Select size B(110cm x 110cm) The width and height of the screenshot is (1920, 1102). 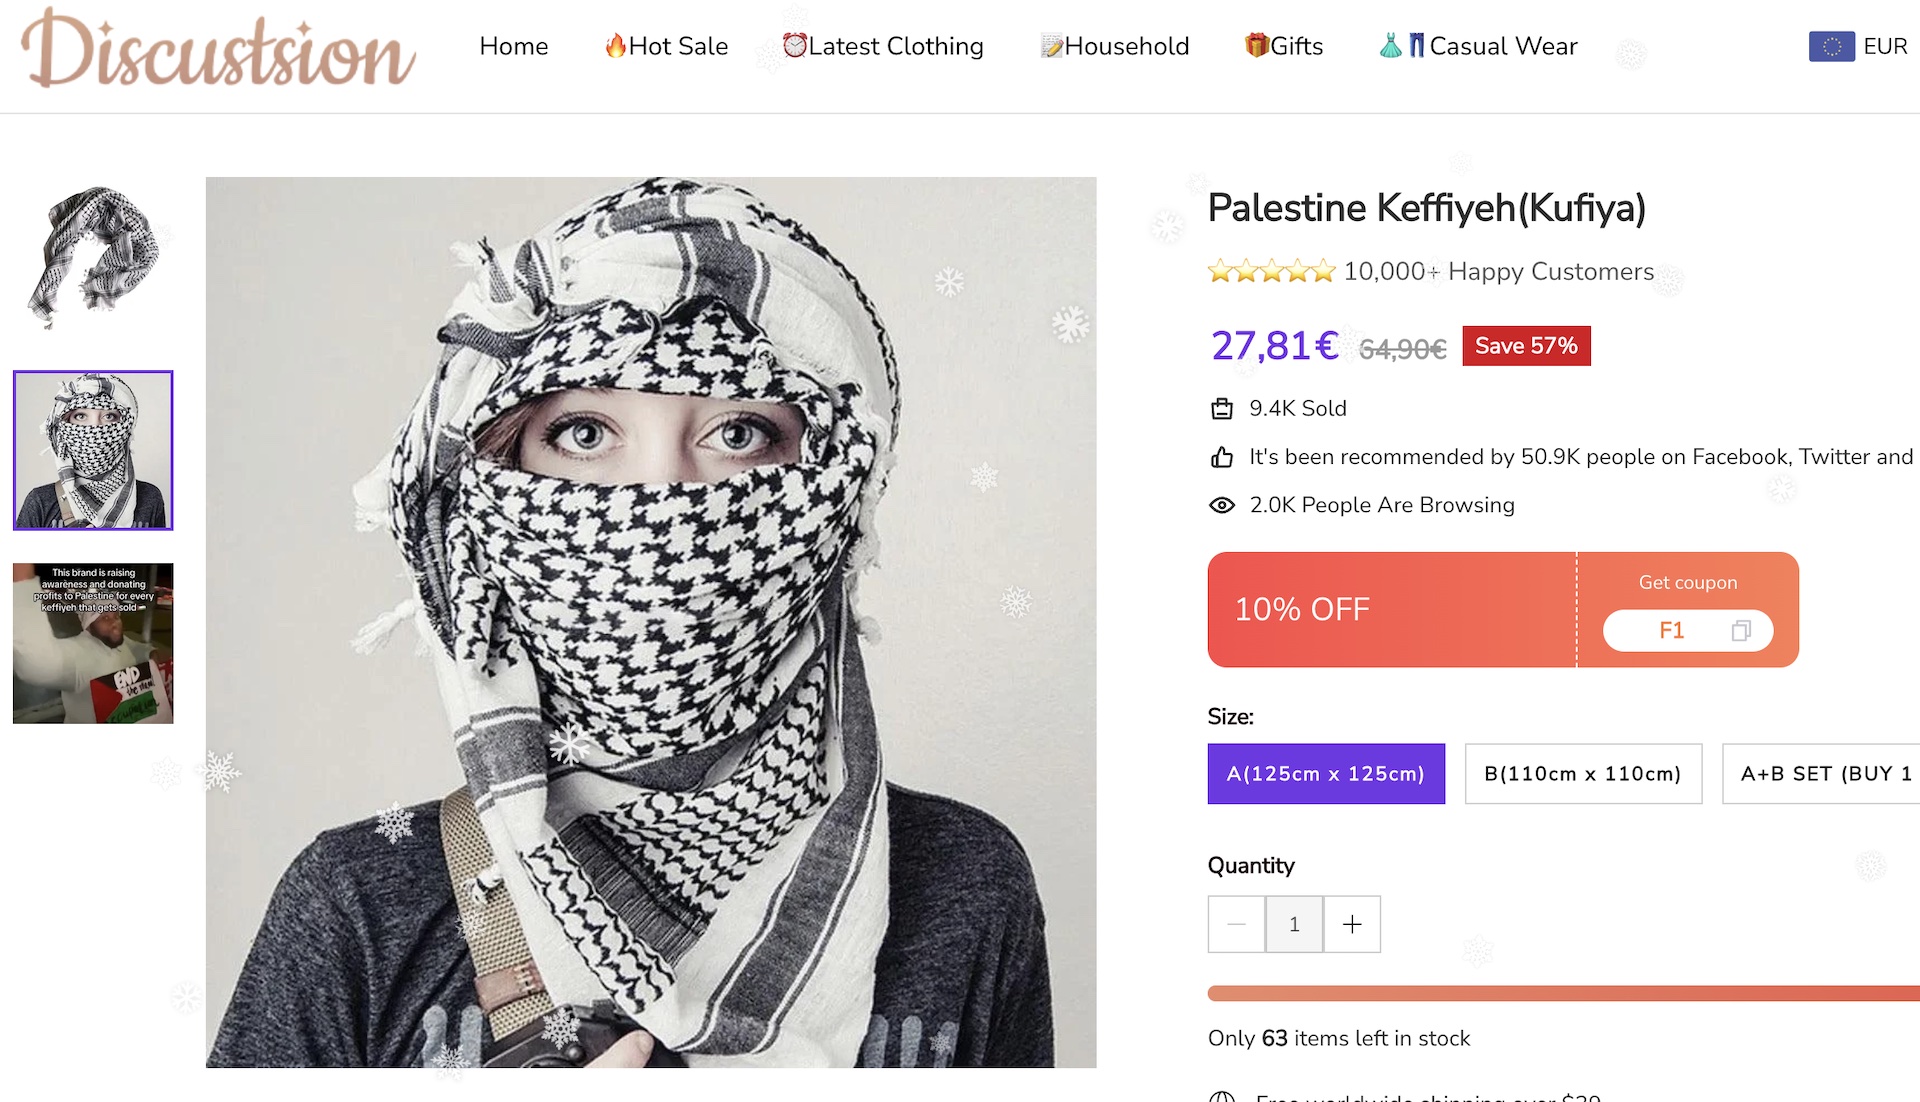click(x=1583, y=774)
